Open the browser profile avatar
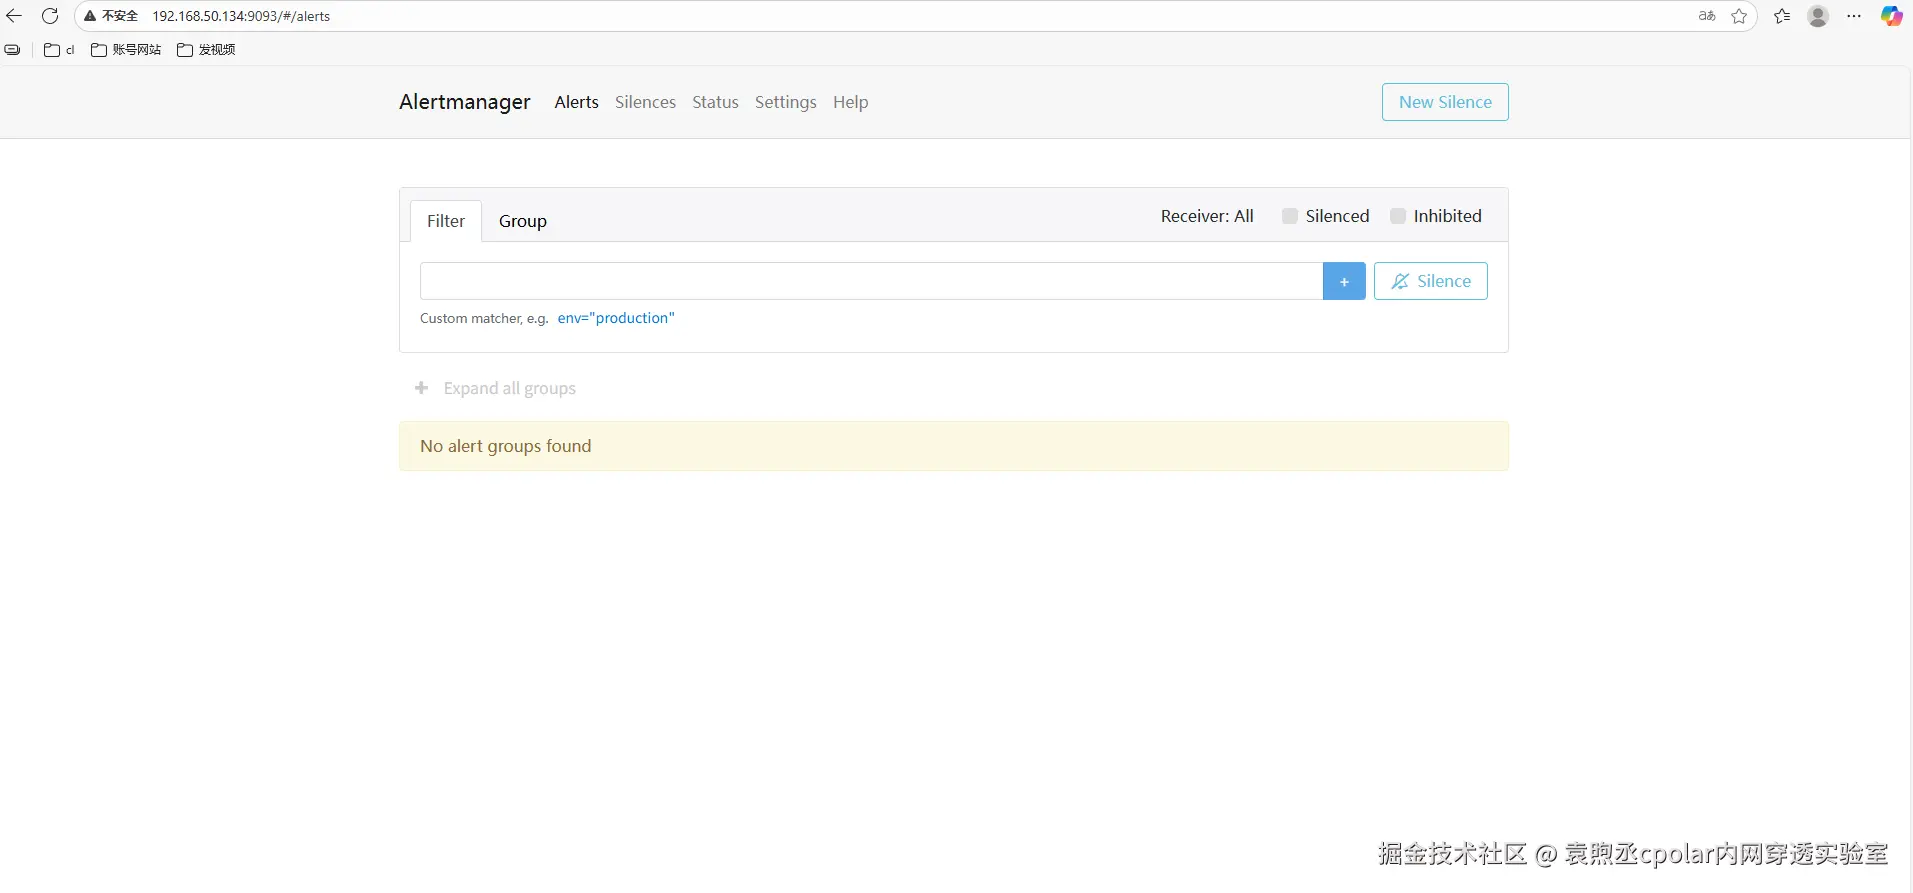This screenshot has width=1913, height=893. coord(1818,16)
